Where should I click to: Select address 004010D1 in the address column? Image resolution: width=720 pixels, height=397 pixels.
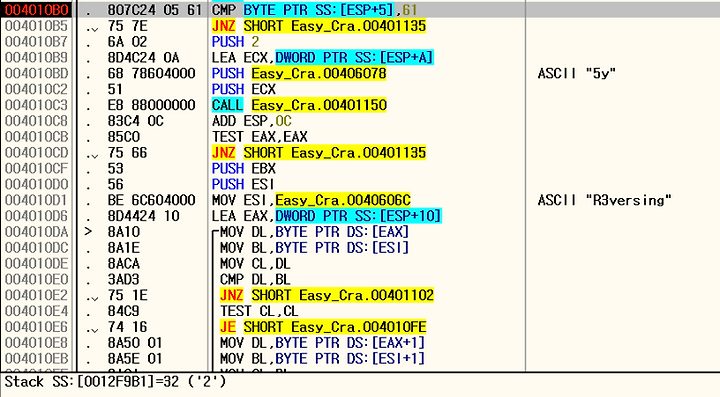[x=37, y=200]
